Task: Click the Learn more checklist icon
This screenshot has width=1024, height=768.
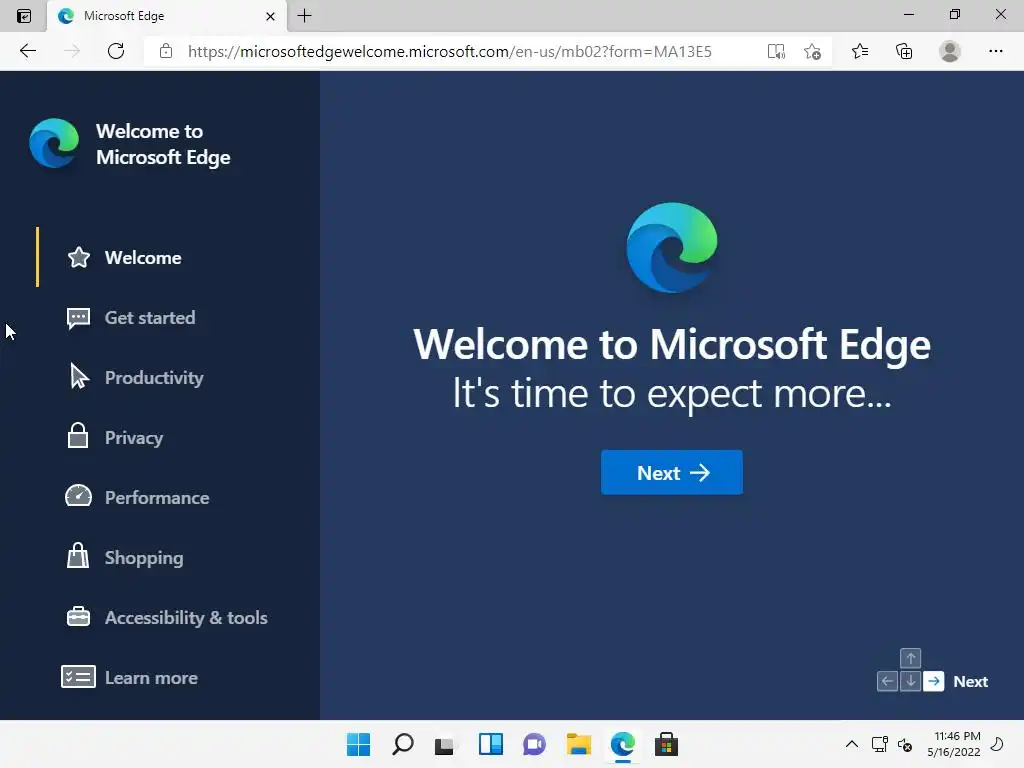Action: 78,677
